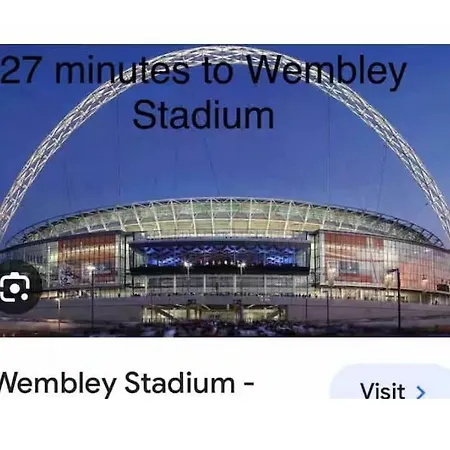
Task: Click the street lamp on the left
Action: point(91,297)
